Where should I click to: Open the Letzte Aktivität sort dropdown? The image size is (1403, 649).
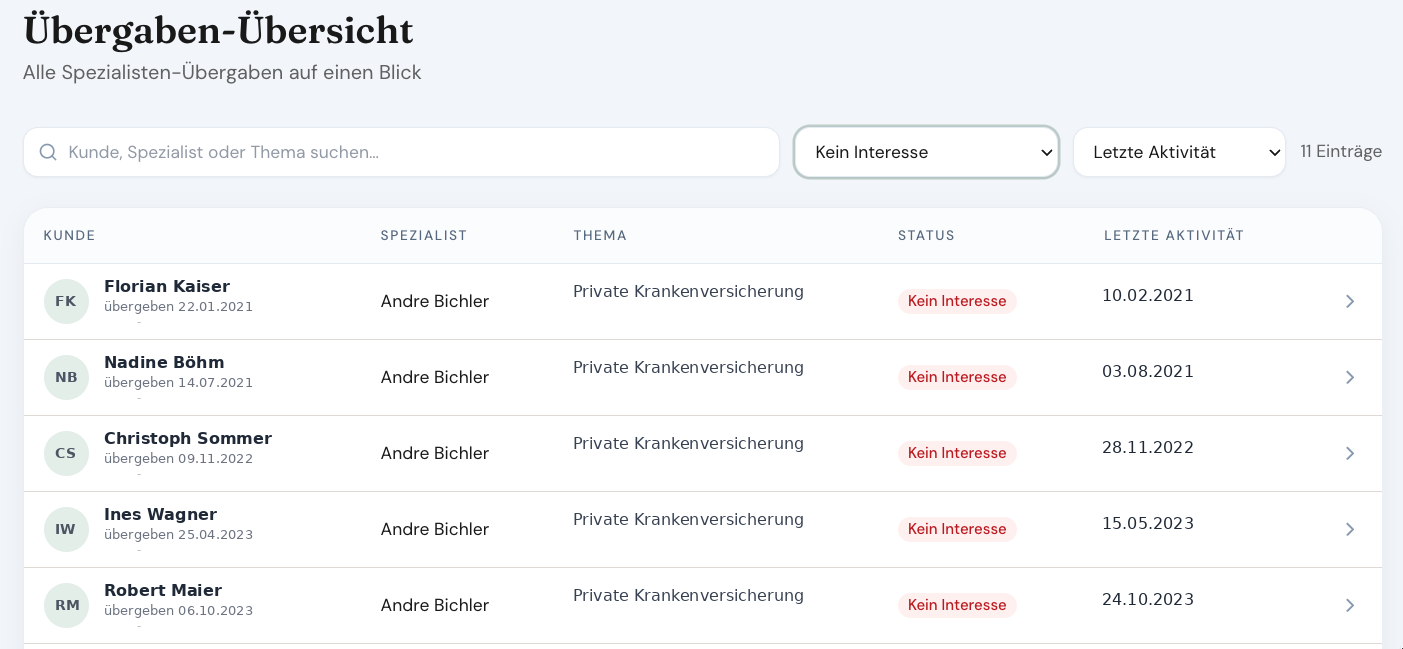(1179, 152)
